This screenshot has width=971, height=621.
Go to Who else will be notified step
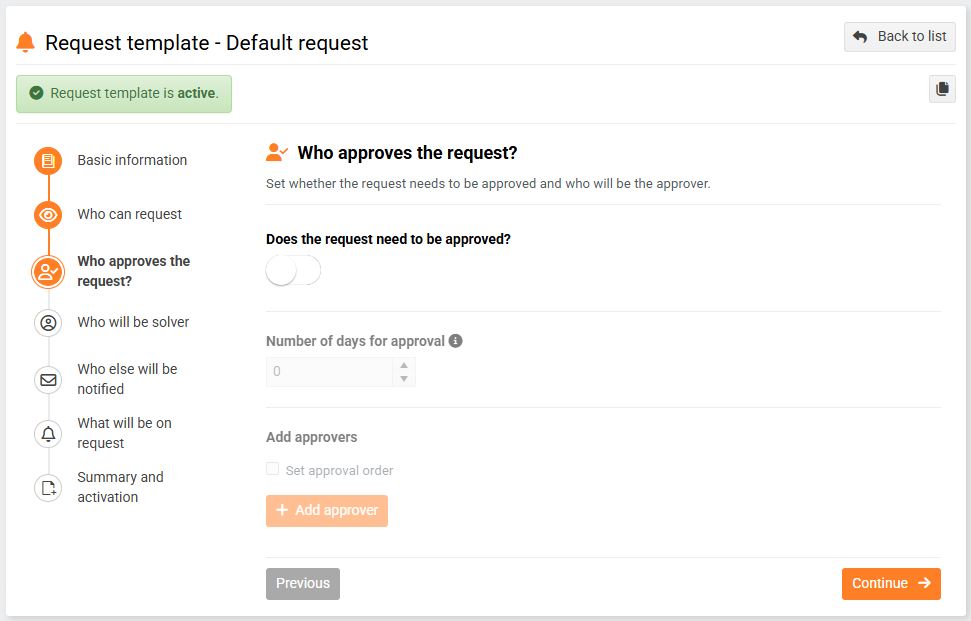coord(127,379)
